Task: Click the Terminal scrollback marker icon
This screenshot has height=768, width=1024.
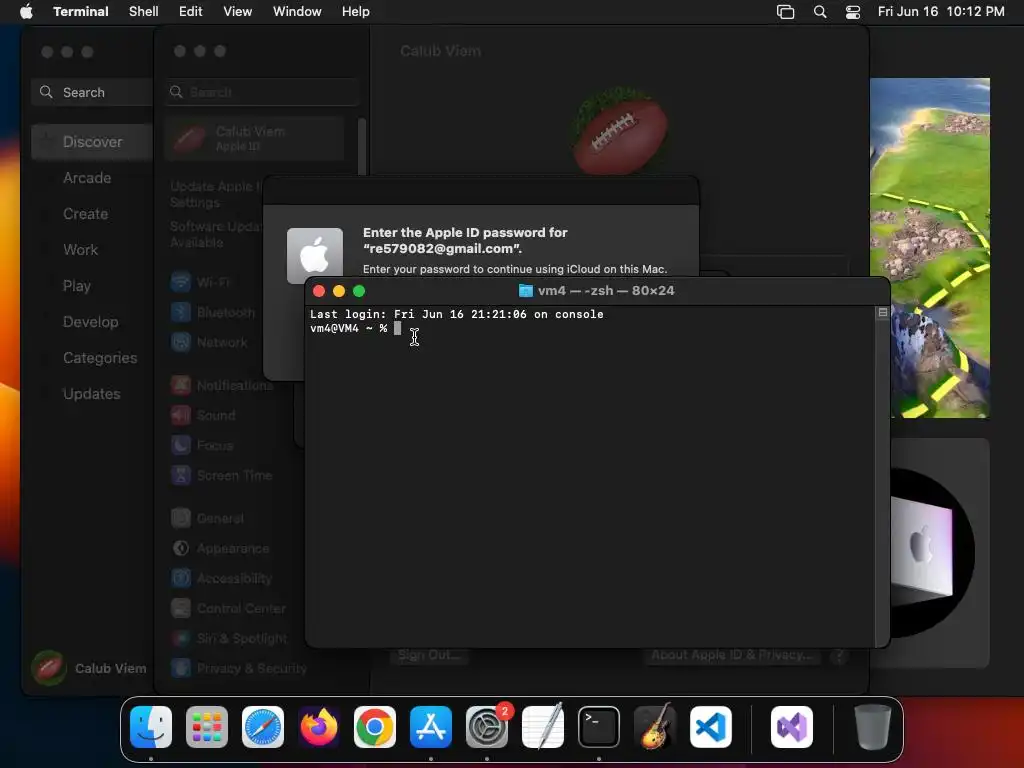Action: coord(883,313)
